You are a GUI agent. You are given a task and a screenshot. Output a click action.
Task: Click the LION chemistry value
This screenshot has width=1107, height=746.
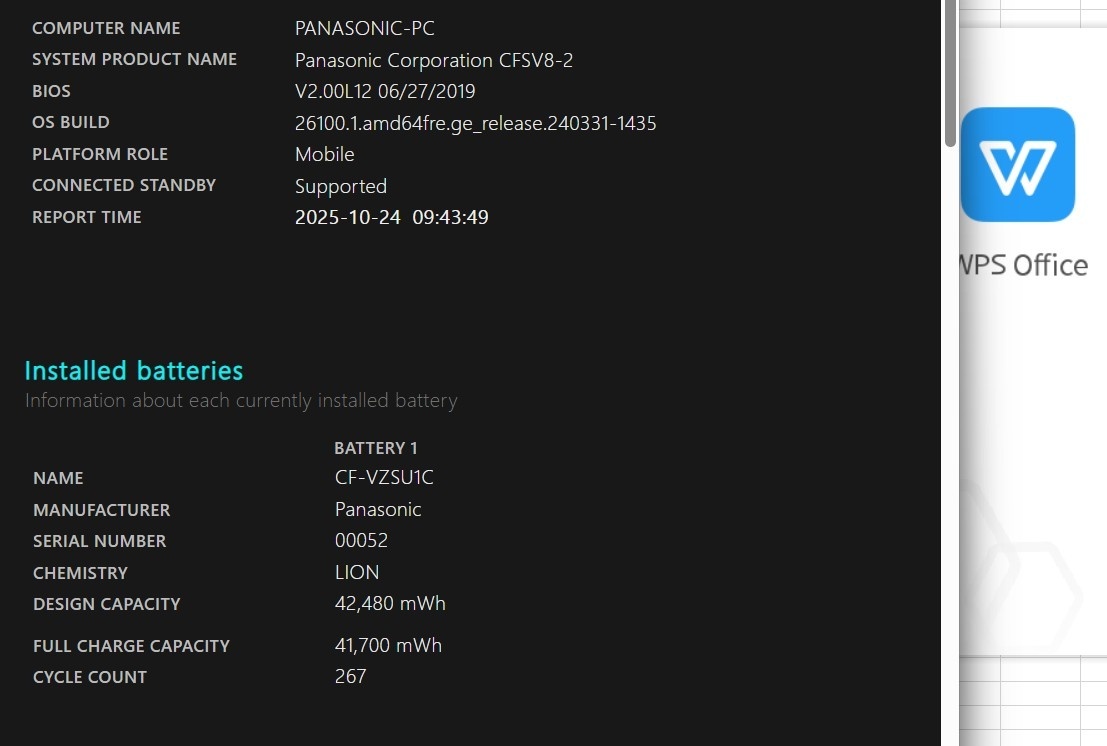(x=357, y=573)
